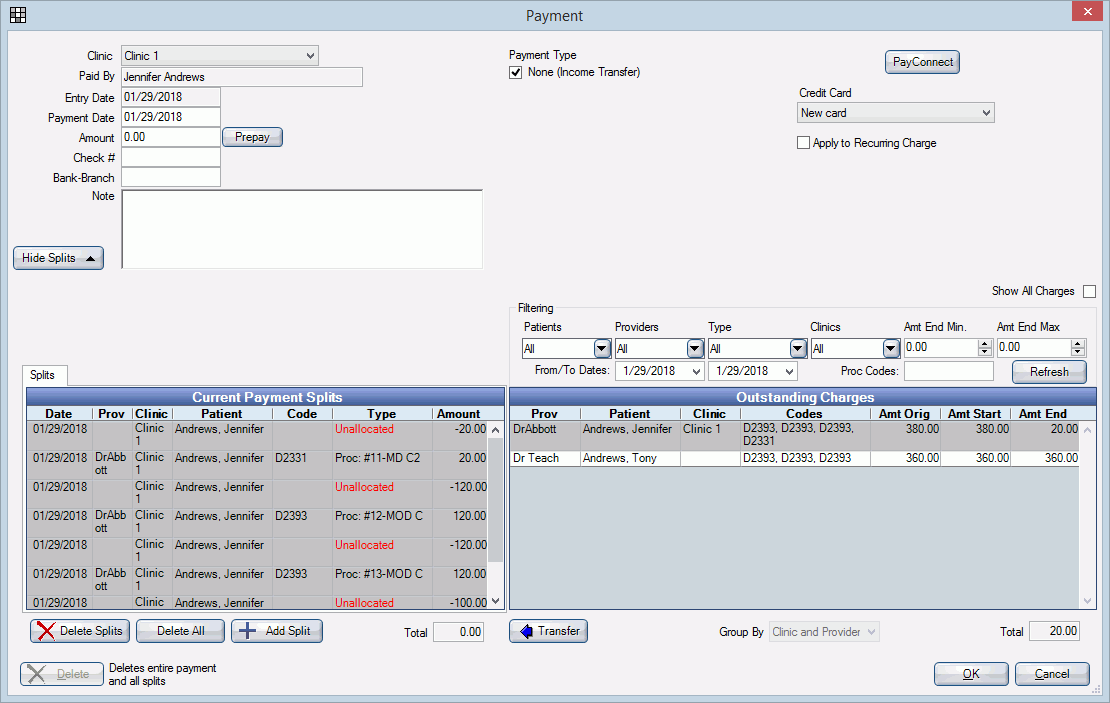Screen dimensions: 1110x703
Task: Check the Show All Charges box
Action: 1089,291
